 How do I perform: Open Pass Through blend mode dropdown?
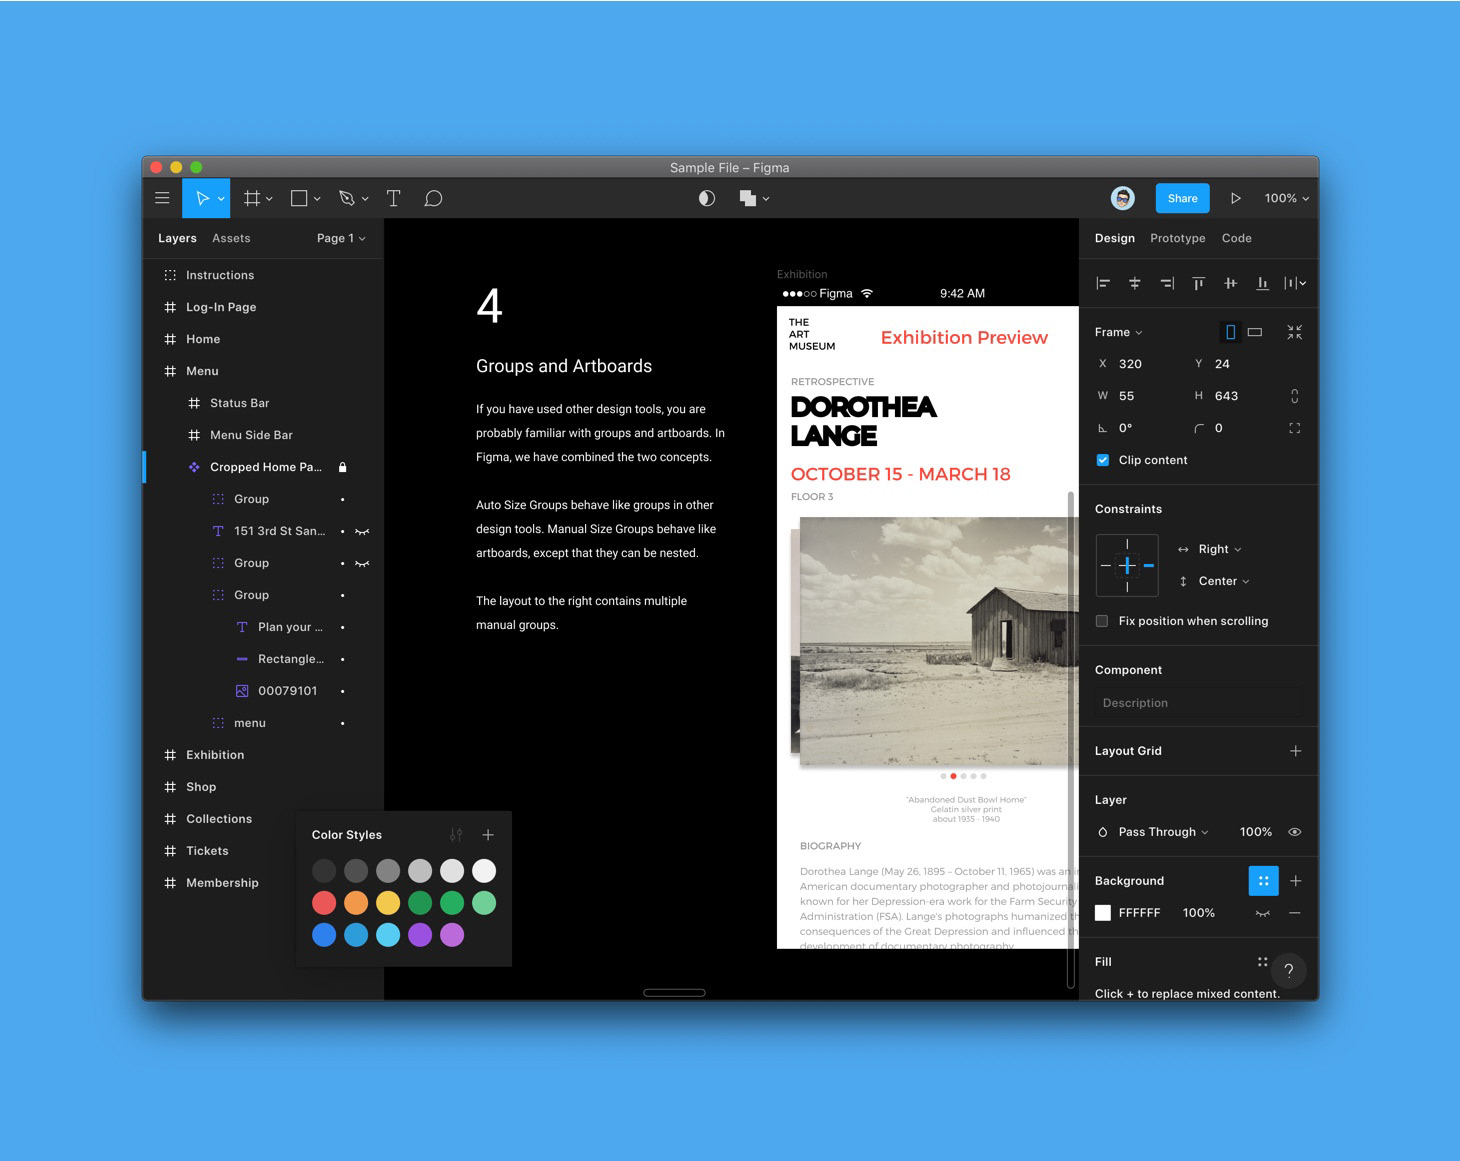coord(1163,832)
